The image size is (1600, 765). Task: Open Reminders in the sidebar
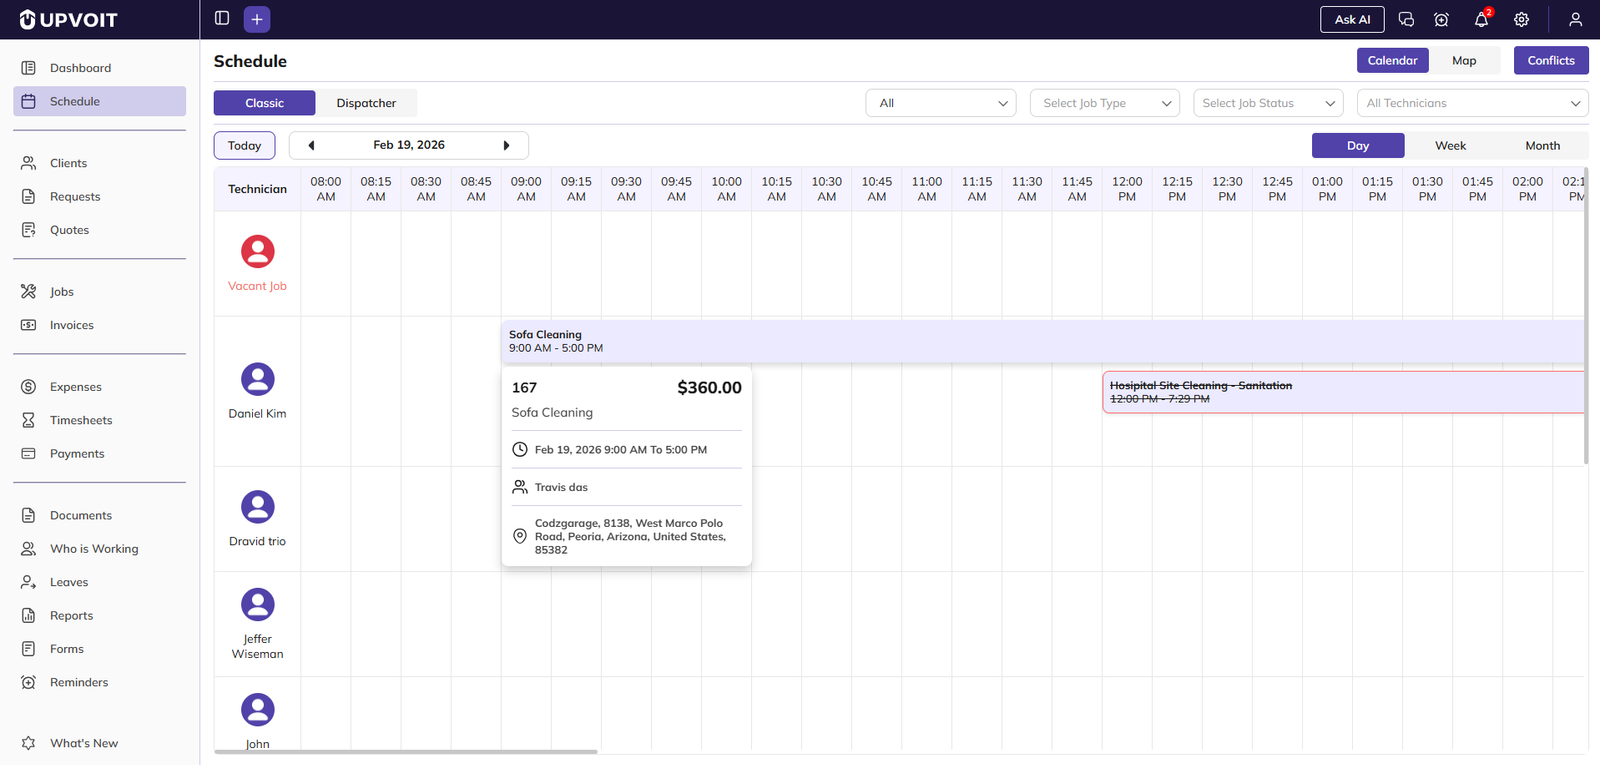[x=99, y=682]
